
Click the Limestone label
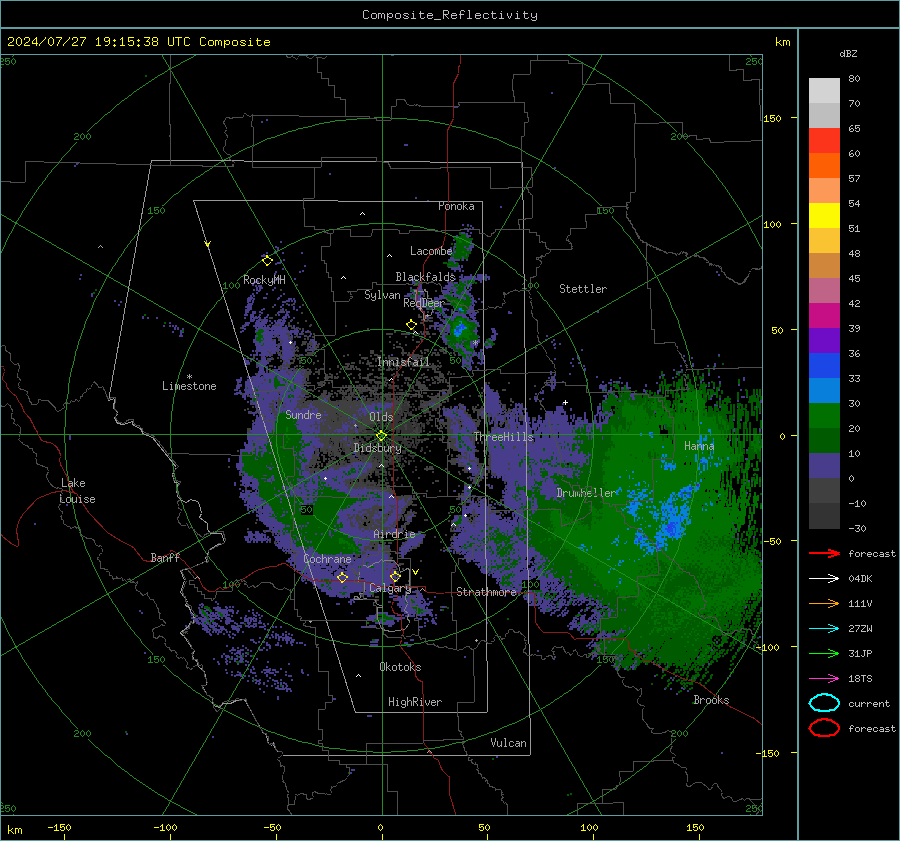[189, 386]
